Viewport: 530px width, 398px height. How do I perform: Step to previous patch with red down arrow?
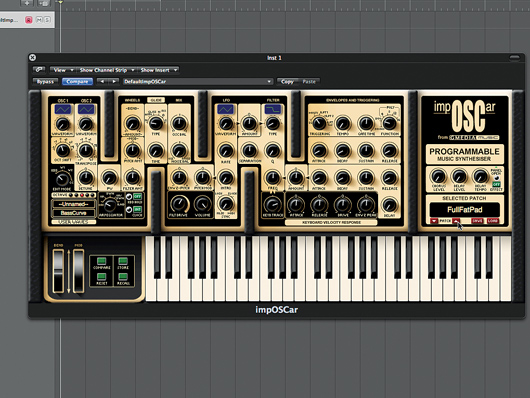point(434,221)
